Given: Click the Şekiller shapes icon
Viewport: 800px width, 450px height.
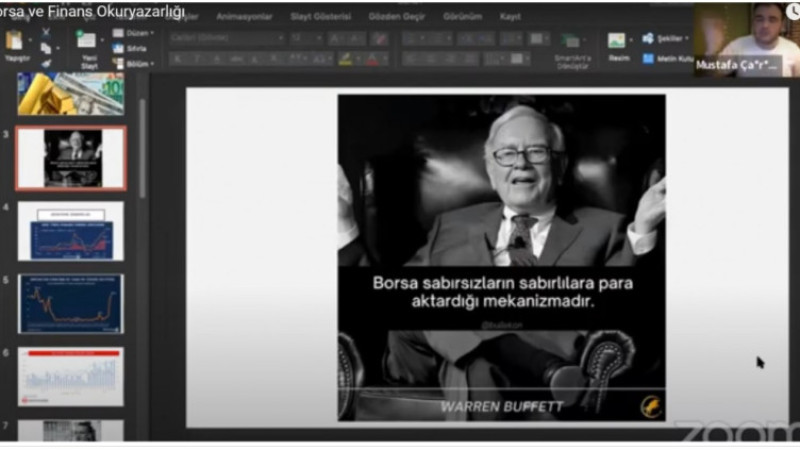Looking at the screenshot, I should click(648, 38).
